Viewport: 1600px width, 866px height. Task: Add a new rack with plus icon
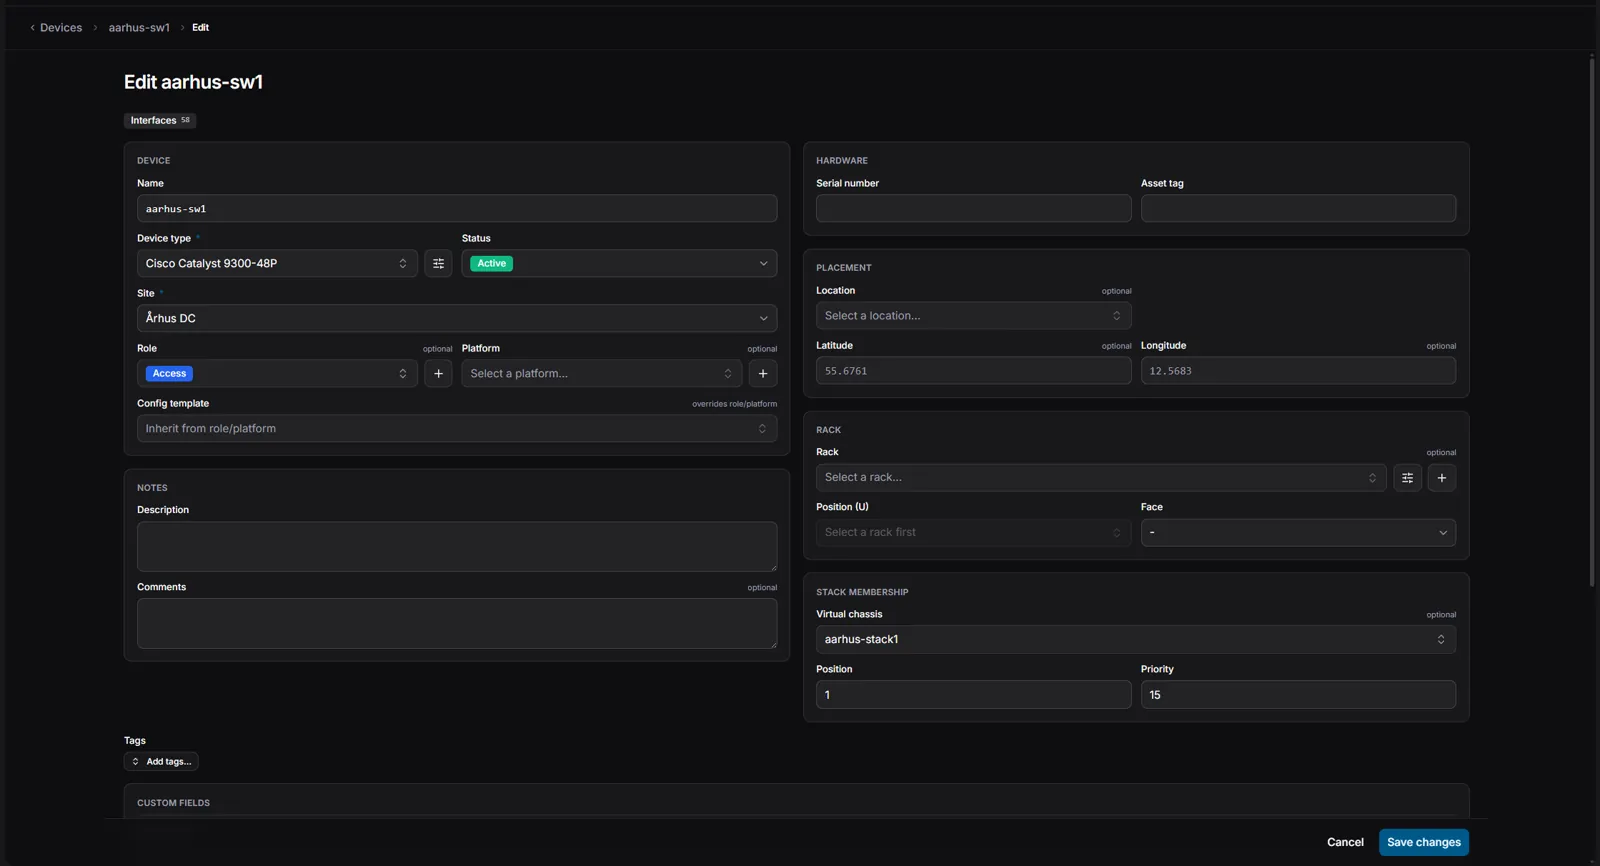(x=1442, y=478)
